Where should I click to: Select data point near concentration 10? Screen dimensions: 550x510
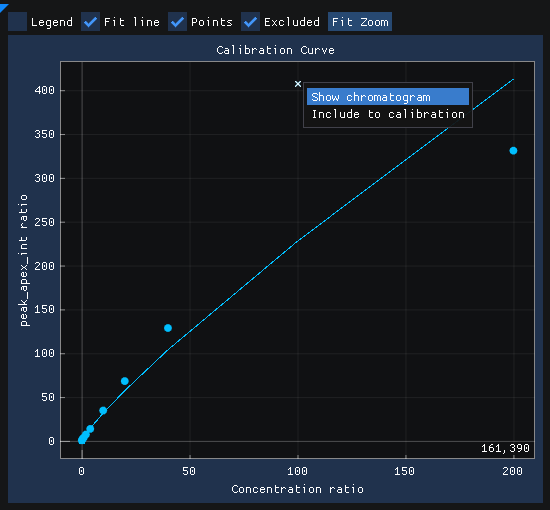click(x=103, y=410)
